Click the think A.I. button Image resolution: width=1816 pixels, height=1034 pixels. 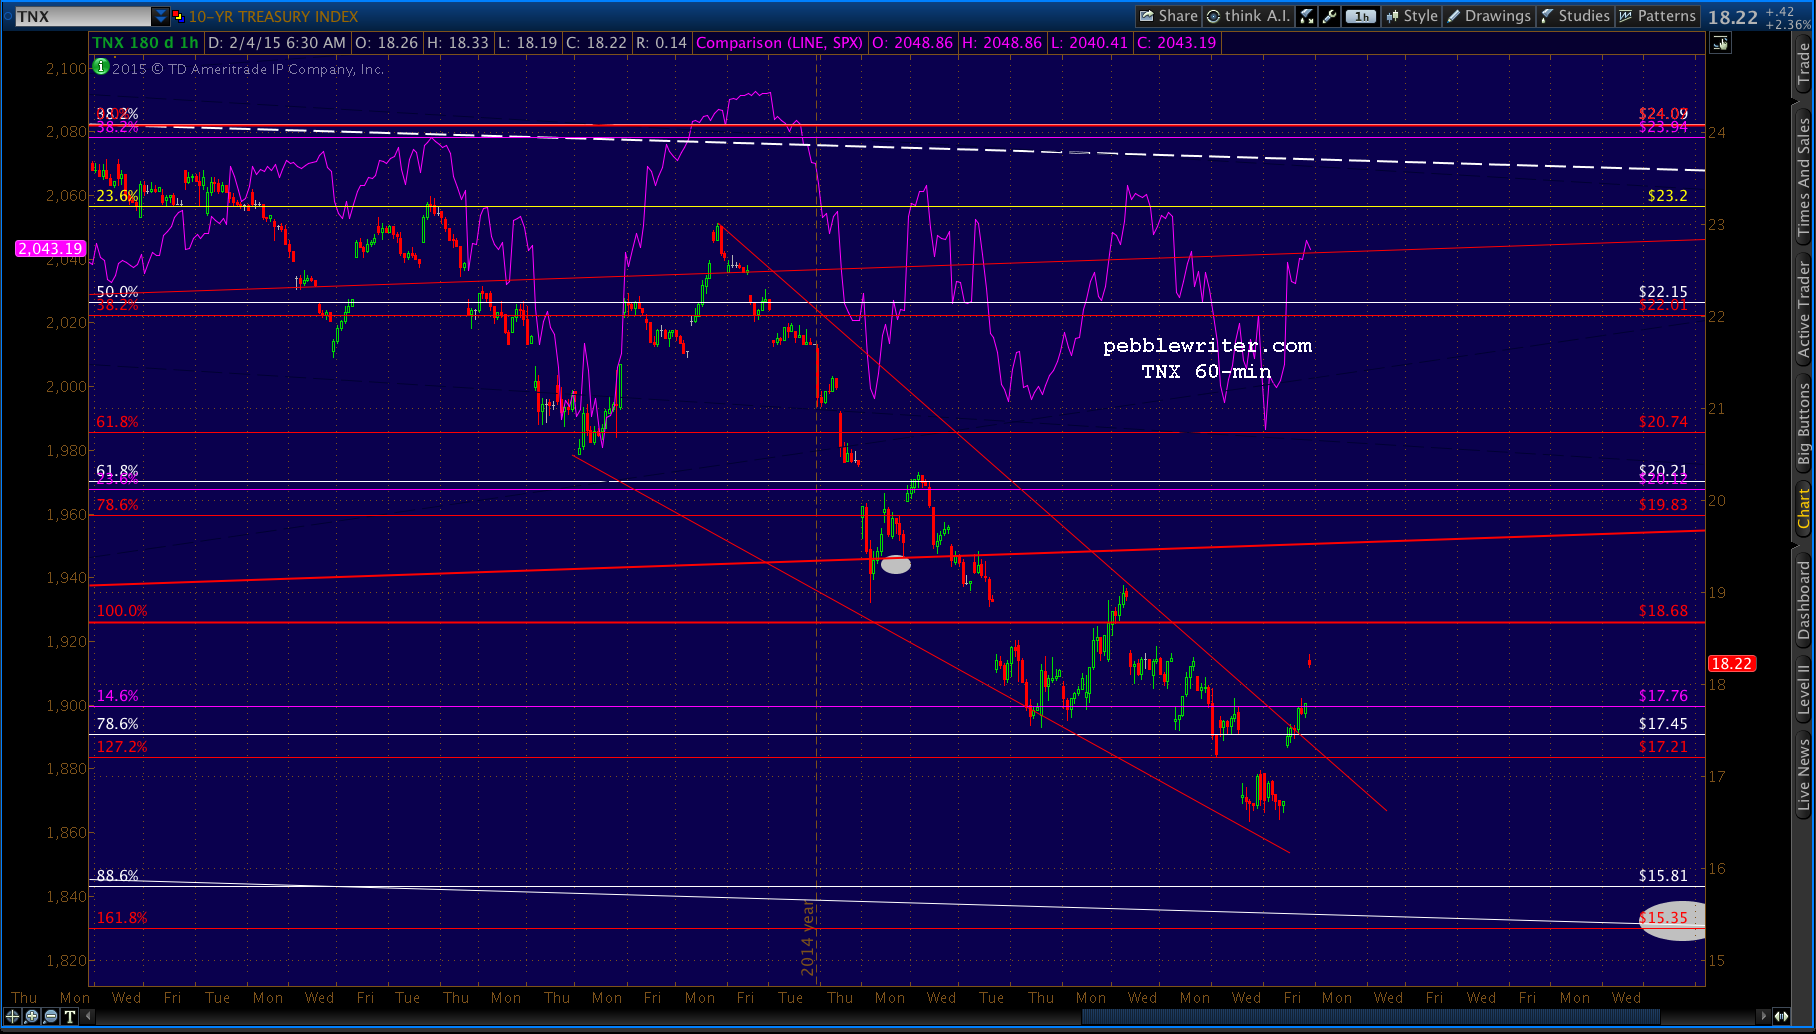point(1248,16)
